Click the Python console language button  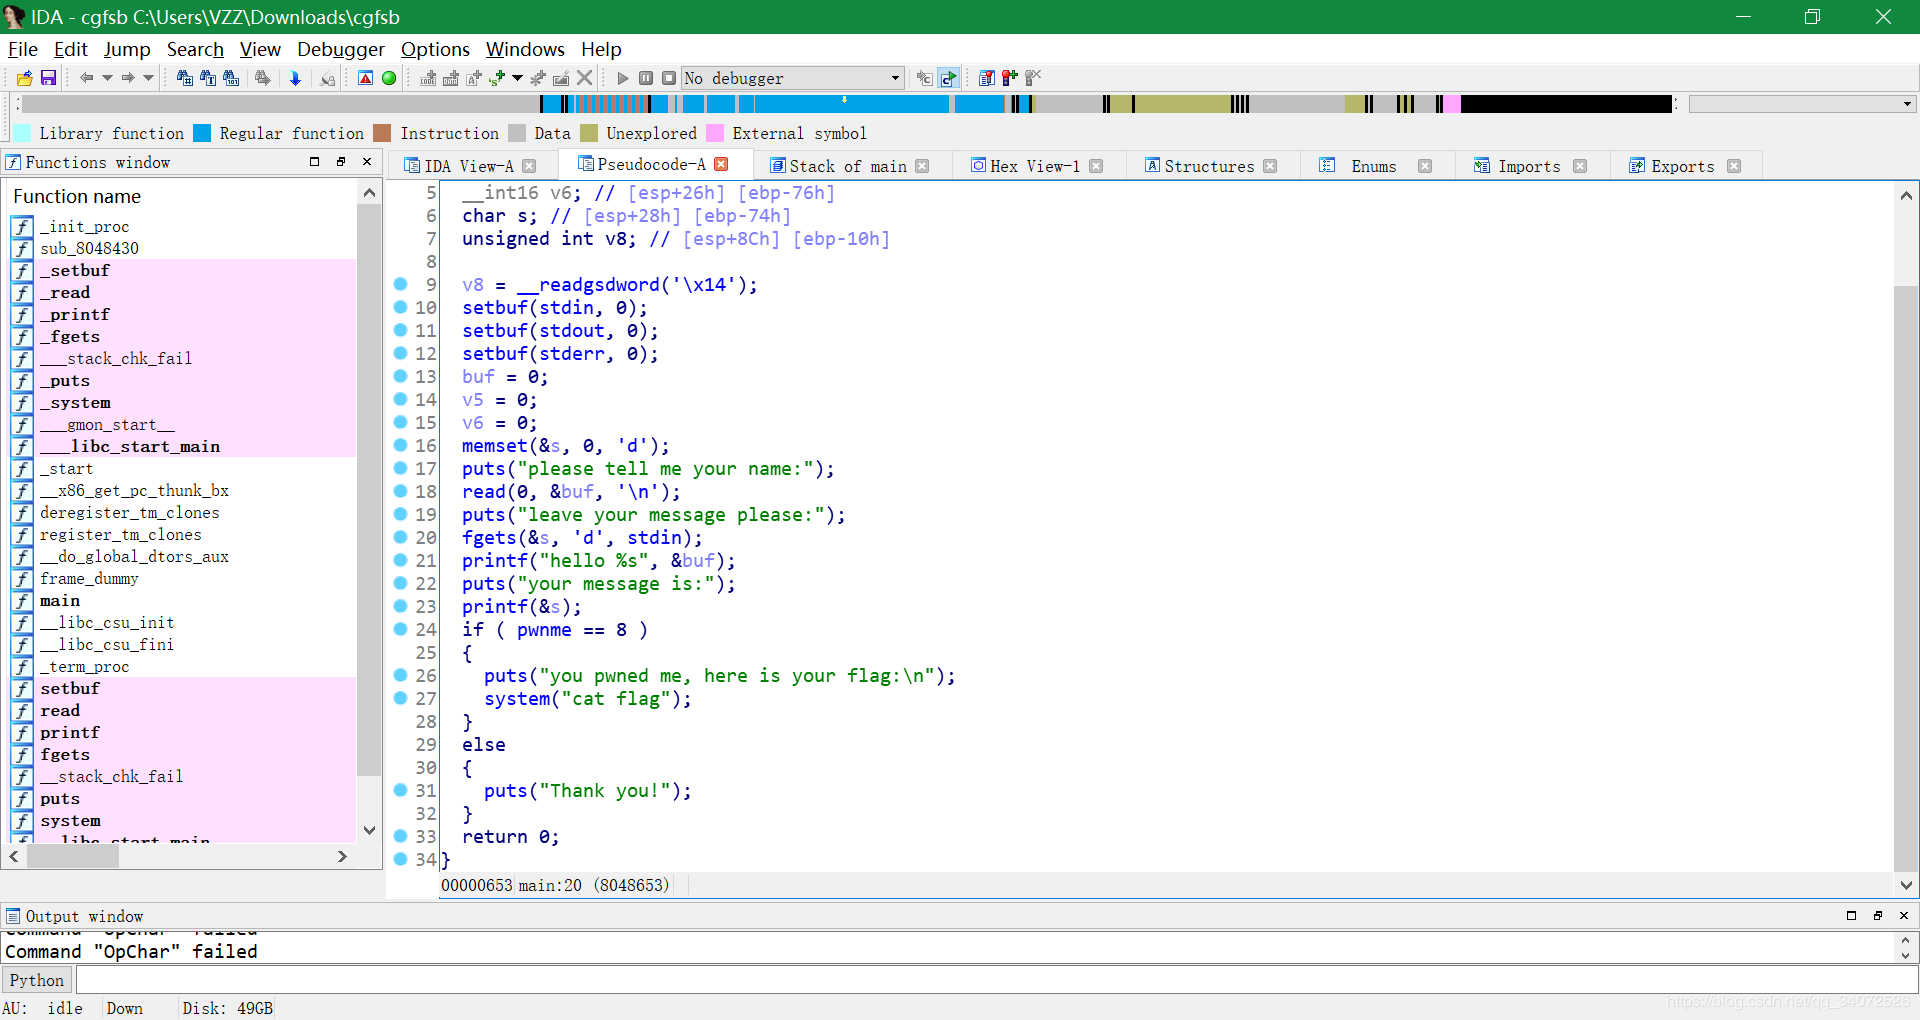[x=37, y=980]
